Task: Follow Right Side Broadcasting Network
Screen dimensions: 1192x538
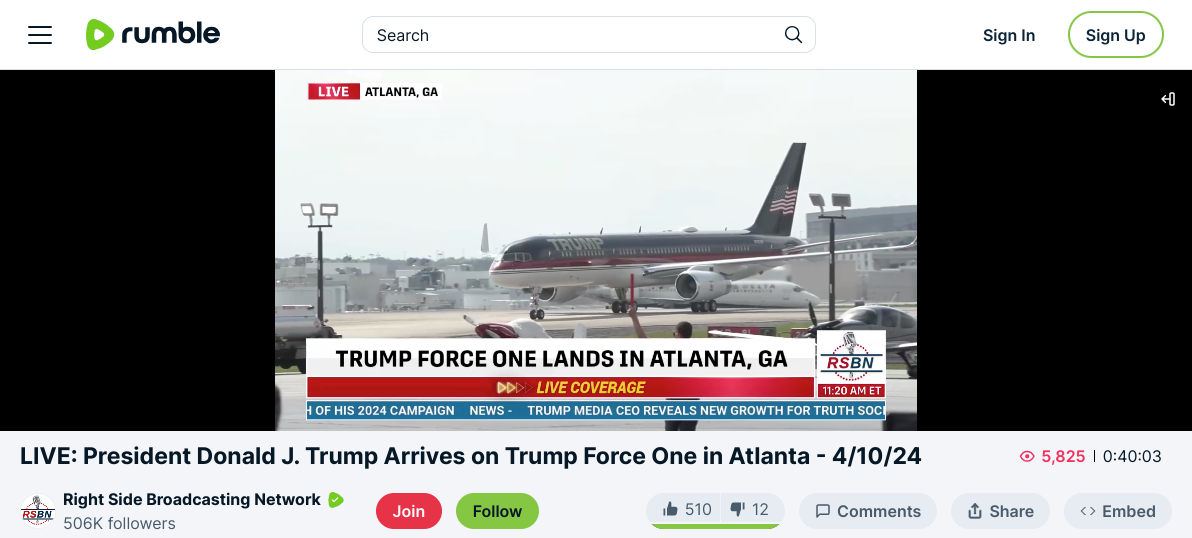Action: 497,511
